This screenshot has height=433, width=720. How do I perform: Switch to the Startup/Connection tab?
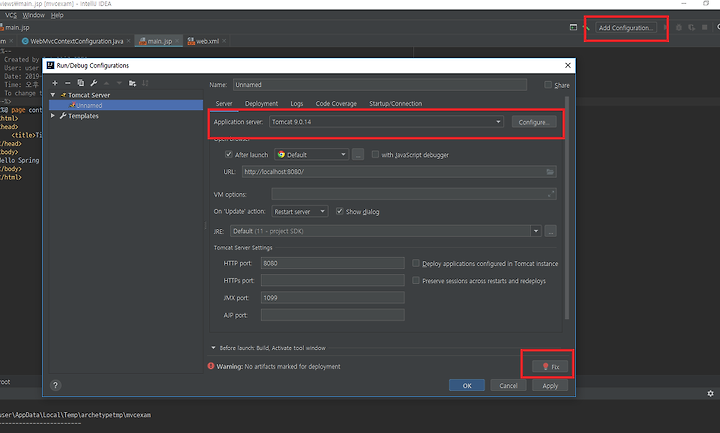click(x=395, y=103)
